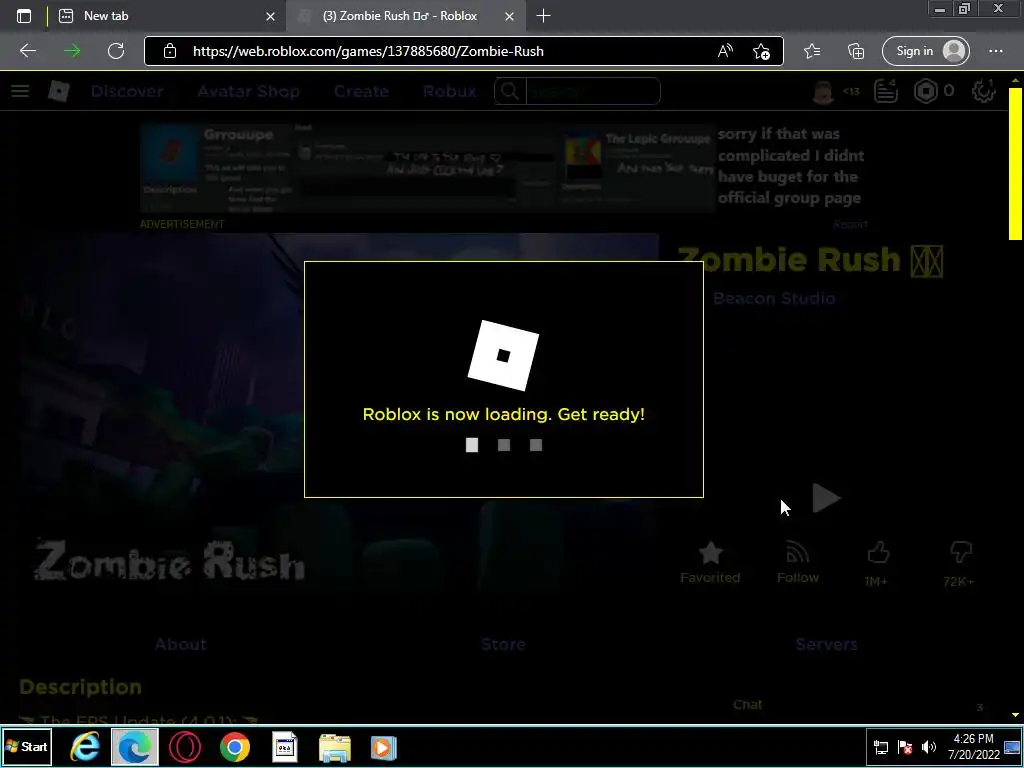Open Action Center flag tray icon

click(x=905, y=747)
